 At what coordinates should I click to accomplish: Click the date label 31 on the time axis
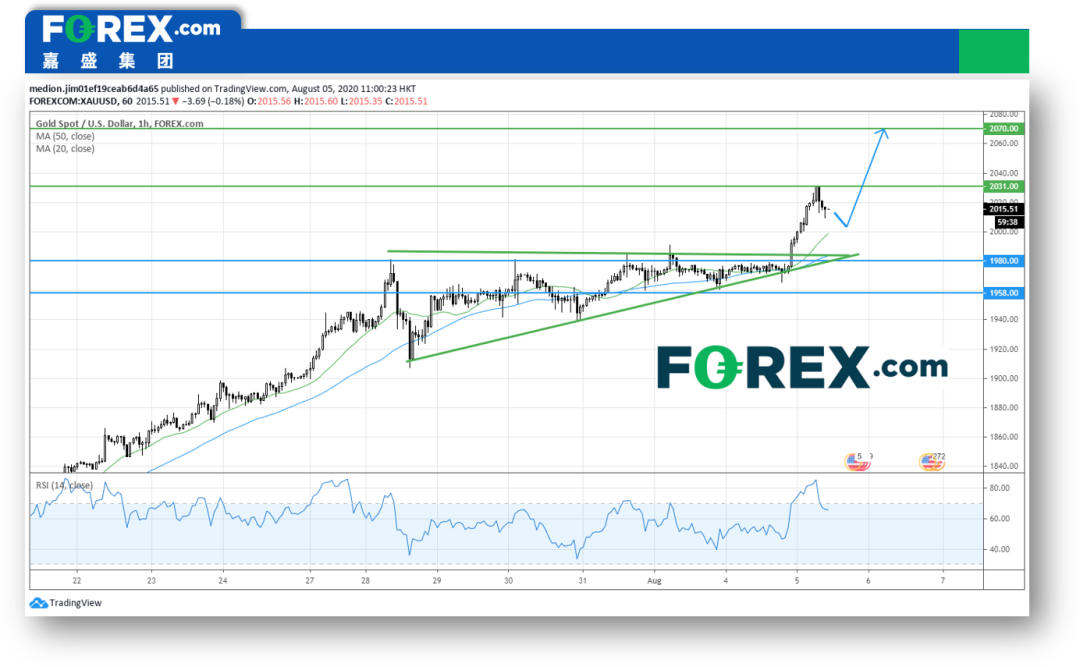tap(583, 581)
